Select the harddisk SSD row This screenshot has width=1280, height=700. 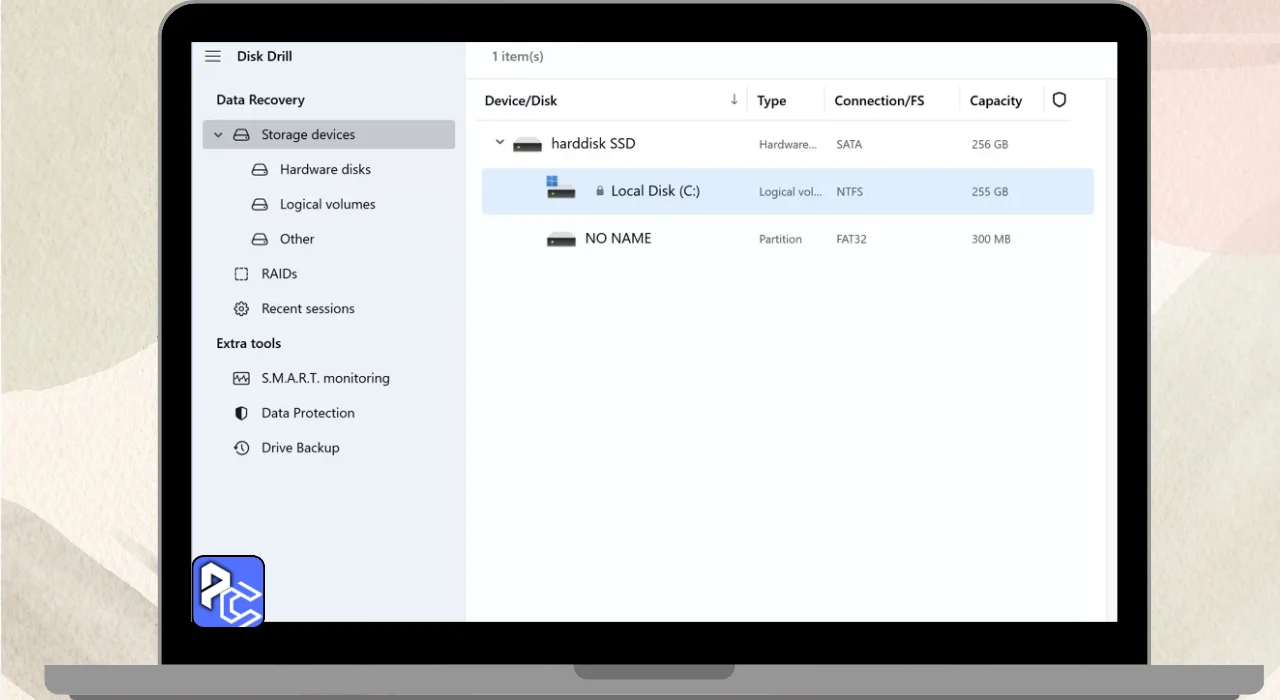[x=788, y=144]
